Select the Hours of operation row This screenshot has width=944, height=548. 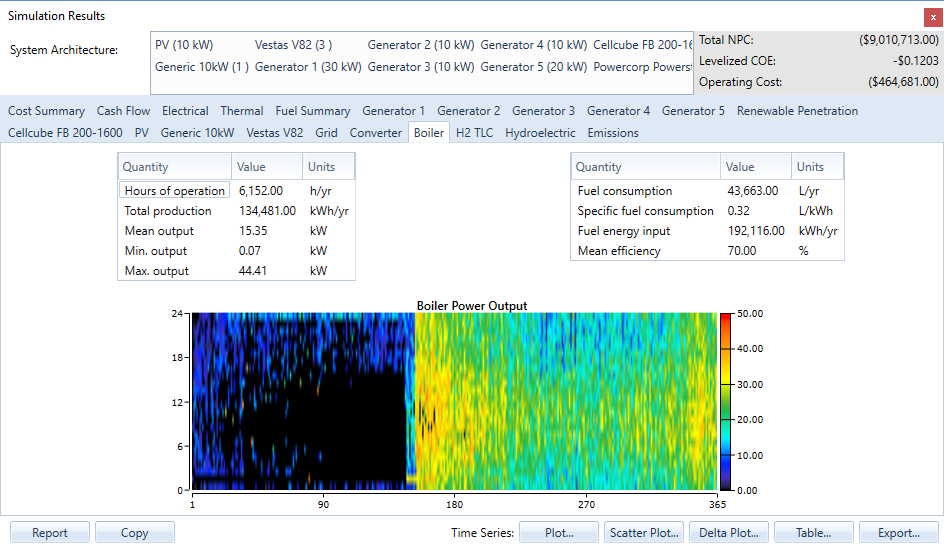(175, 191)
